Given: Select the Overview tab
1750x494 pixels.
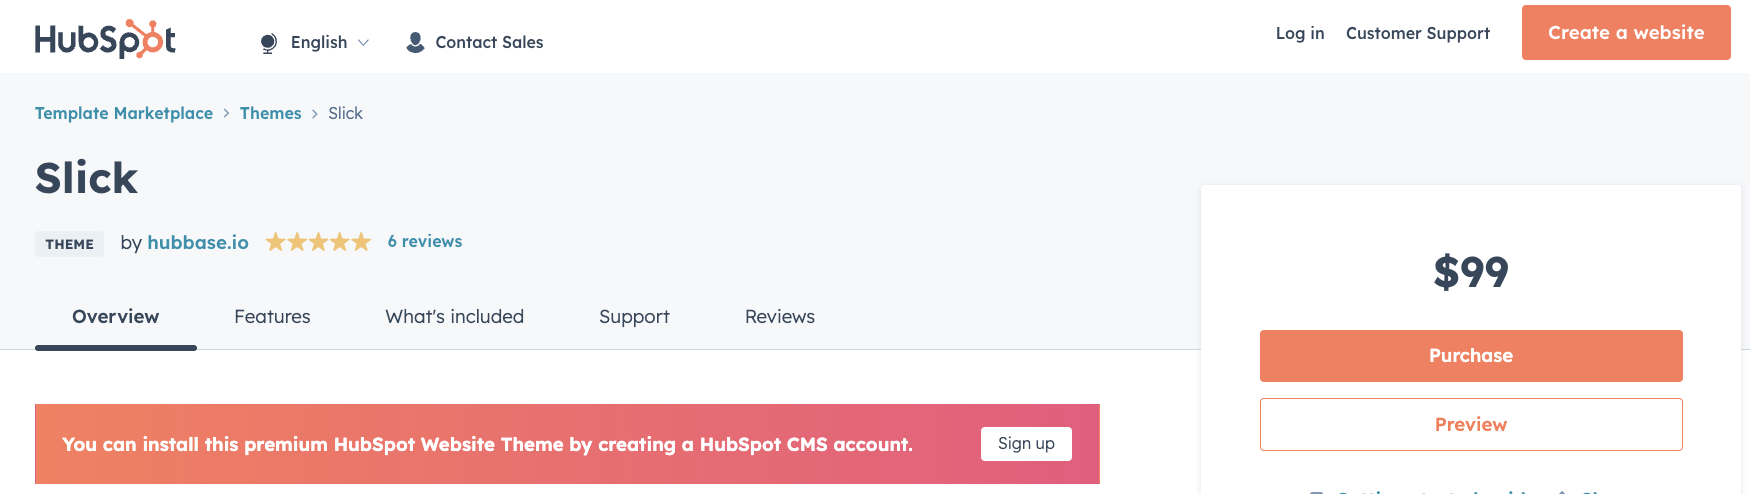Looking at the screenshot, I should coord(116,316).
